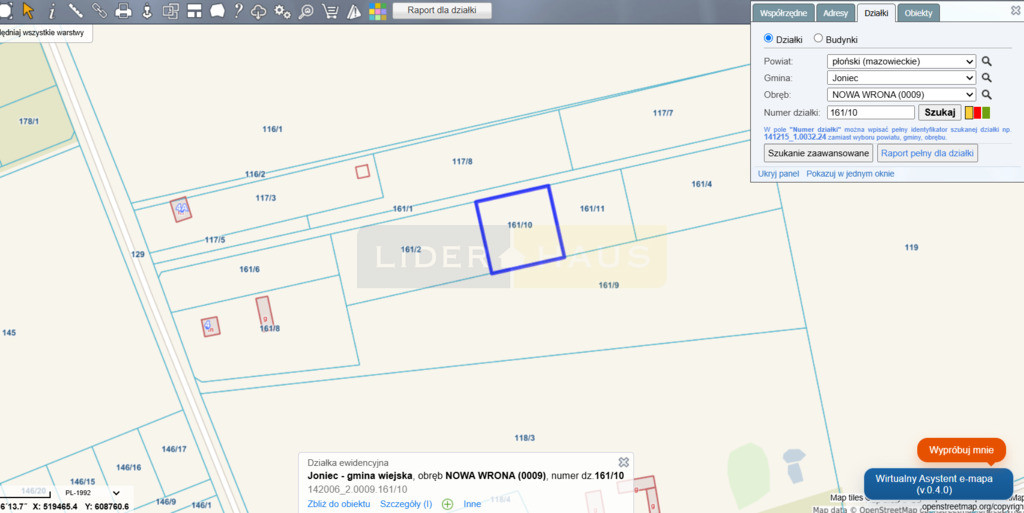This screenshot has height=513, width=1024.
Task: Click Ukryj panel link
Action: click(778, 174)
